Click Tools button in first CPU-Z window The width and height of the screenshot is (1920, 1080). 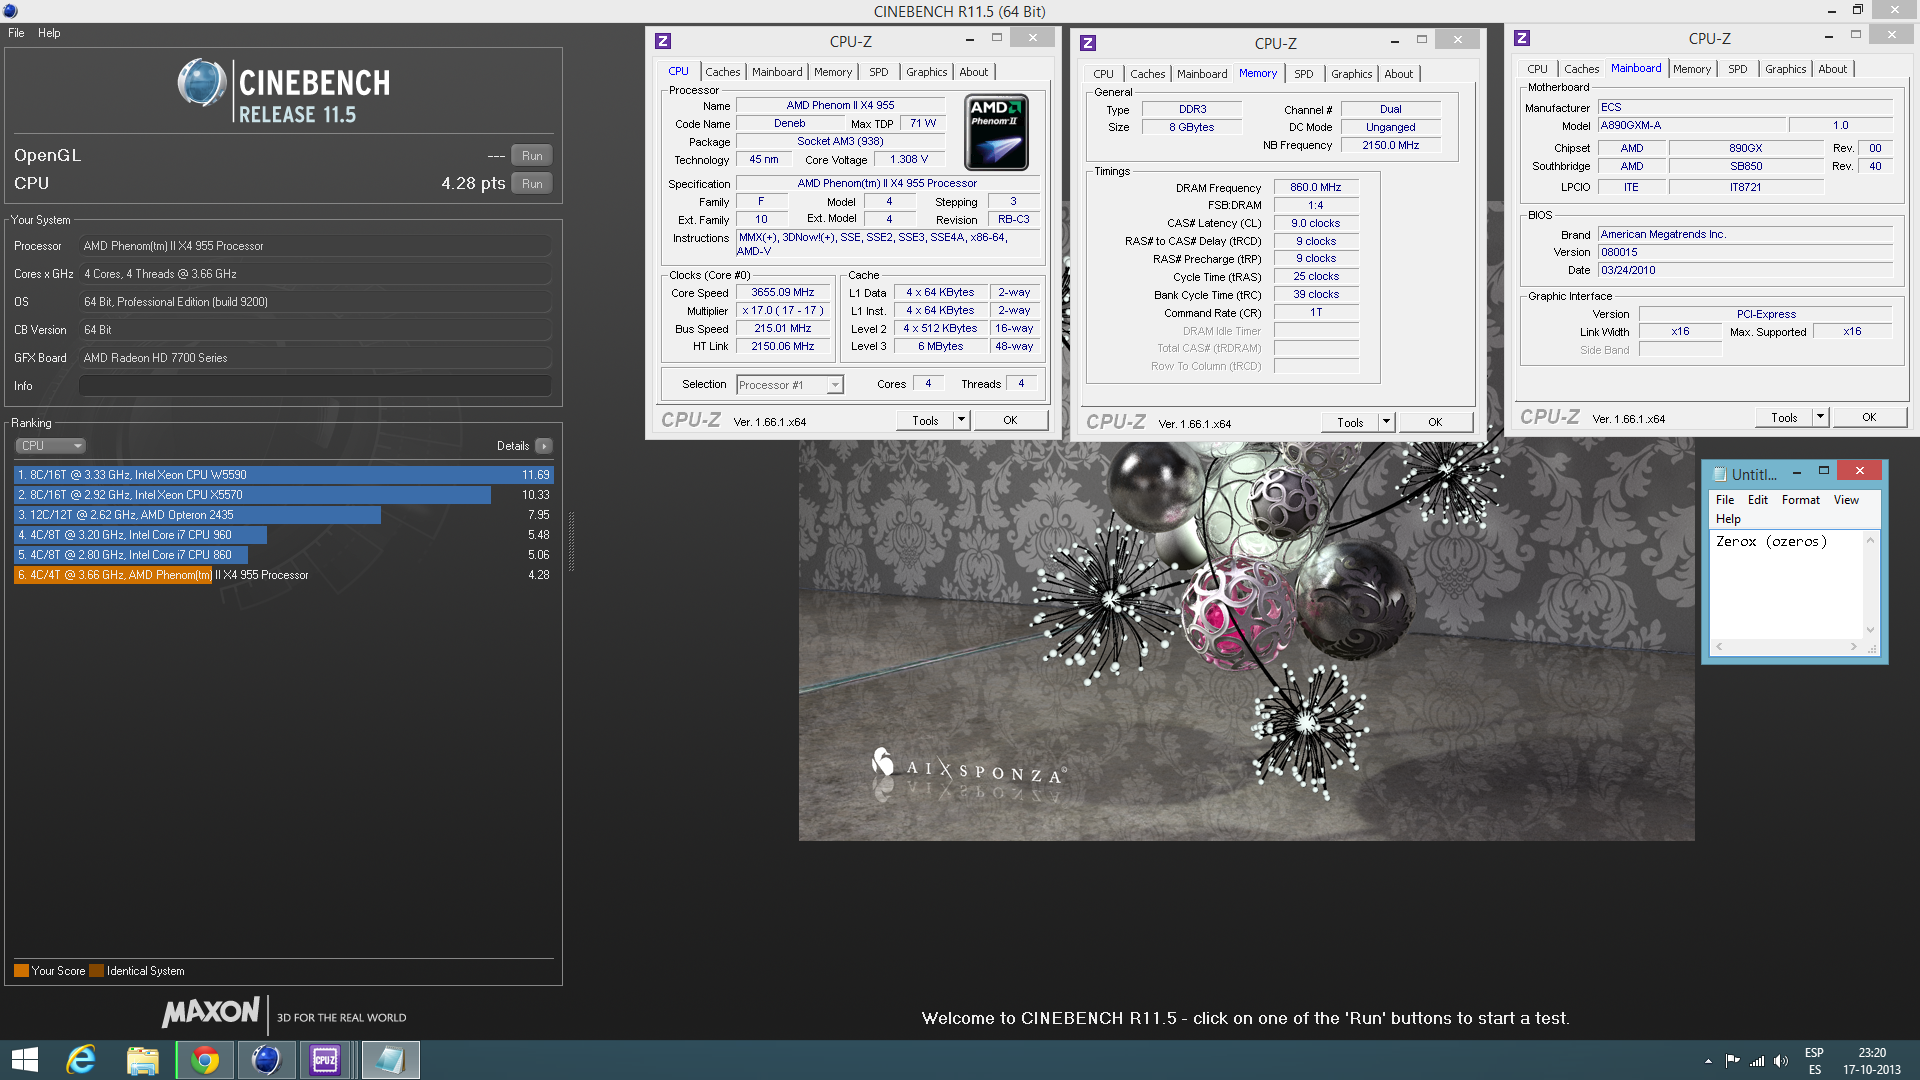pyautogui.click(x=925, y=421)
